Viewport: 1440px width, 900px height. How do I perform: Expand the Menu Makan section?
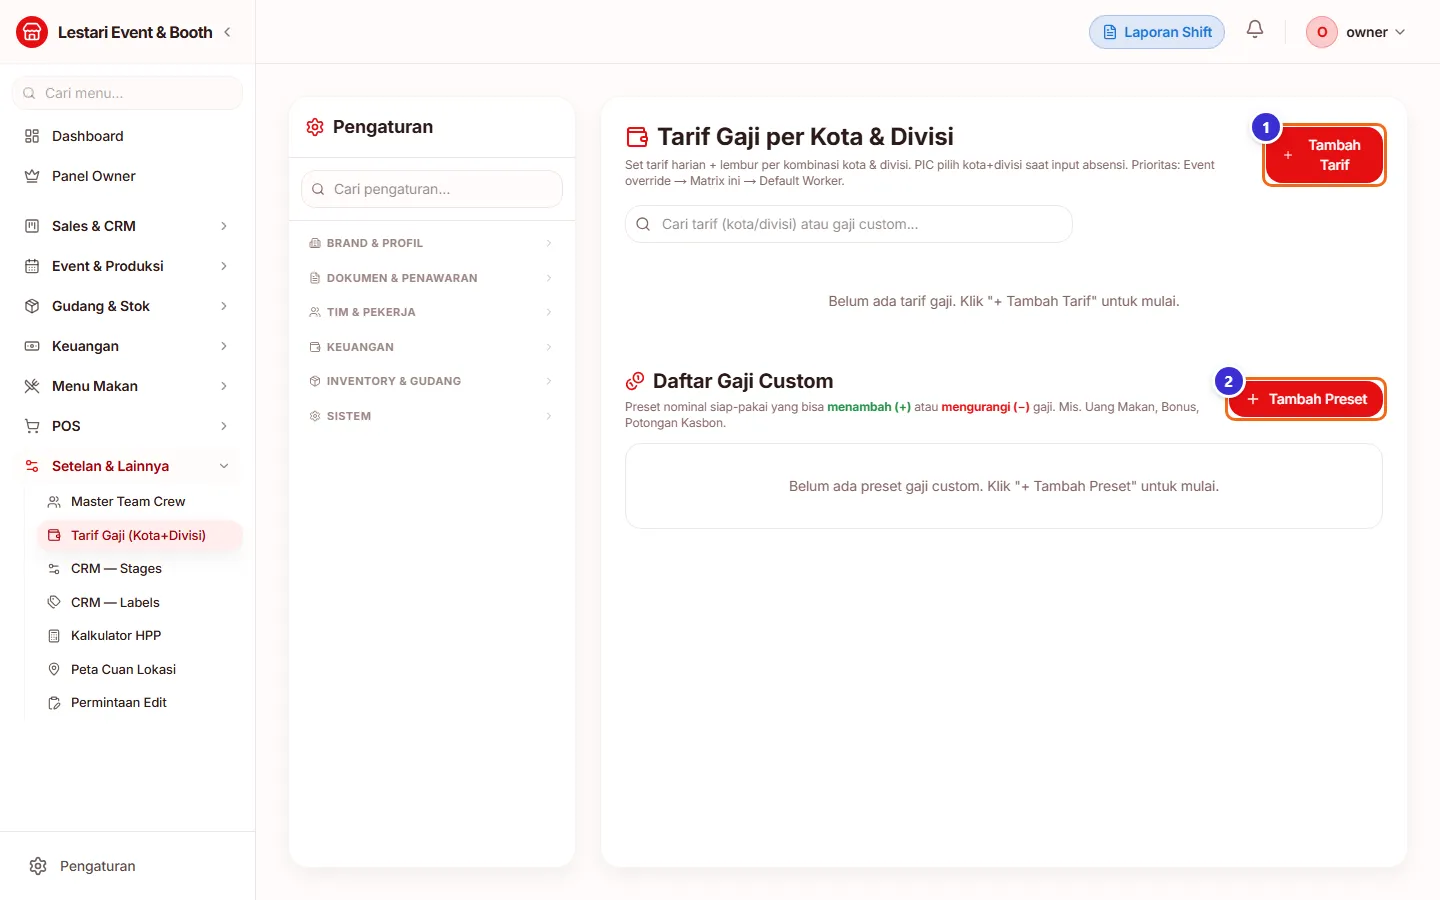click(x=127, y=386)
